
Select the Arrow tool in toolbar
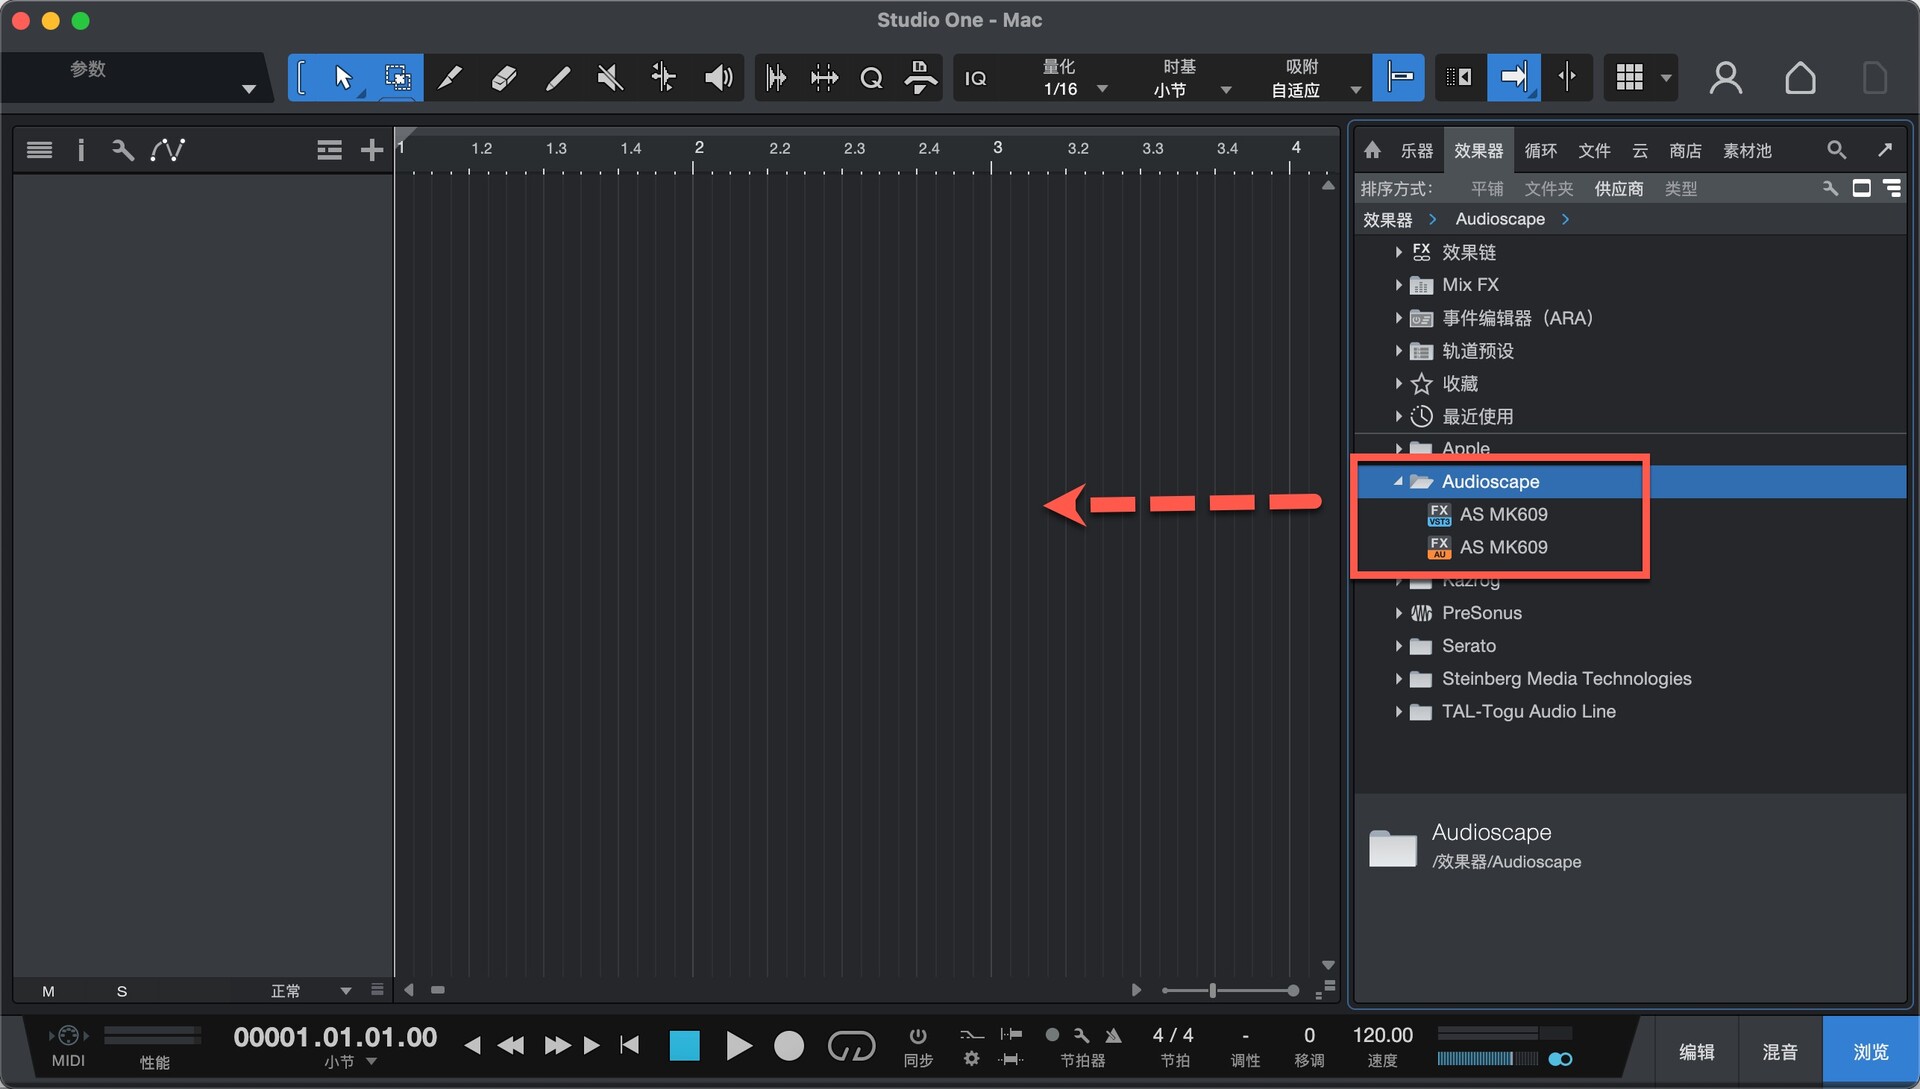(x=343, y=77)
